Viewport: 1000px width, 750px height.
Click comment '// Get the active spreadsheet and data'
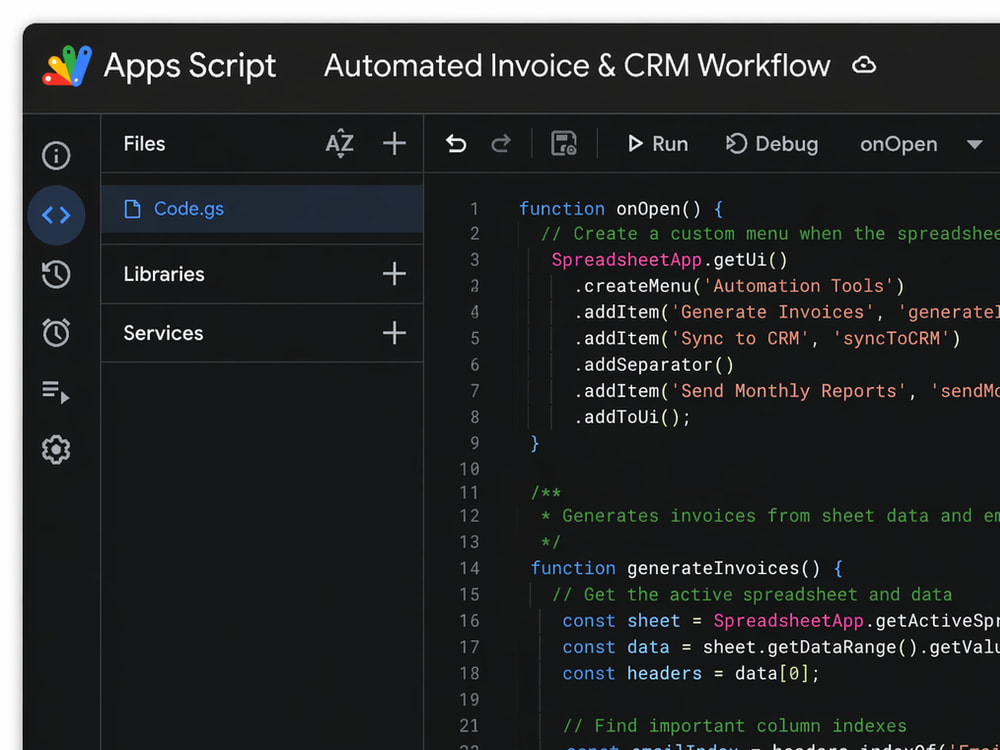pyautogui.click(x=752, y=594)
